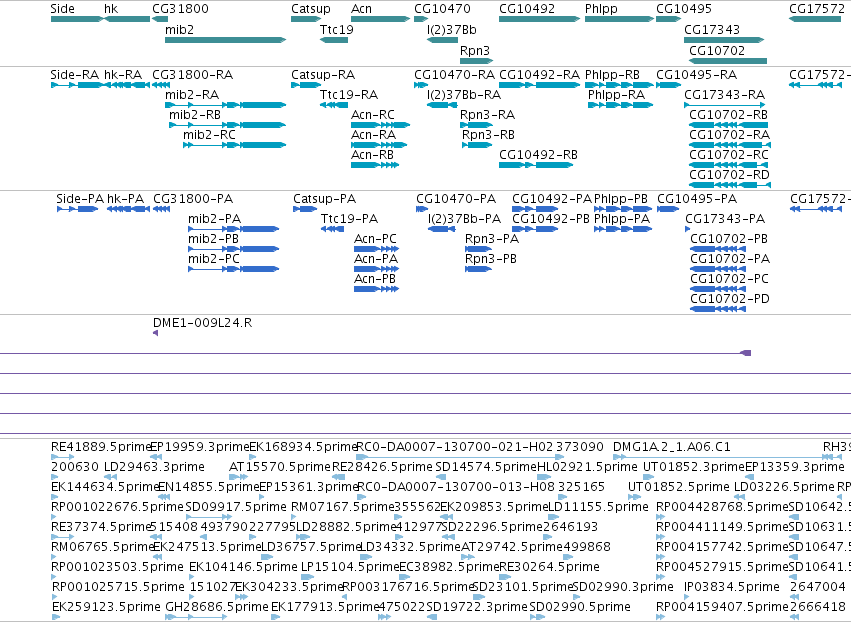Open the CG10702-RD transcript
Image resolution: width=851 pixels, height=622 pixels.
[x=730, y=185]
